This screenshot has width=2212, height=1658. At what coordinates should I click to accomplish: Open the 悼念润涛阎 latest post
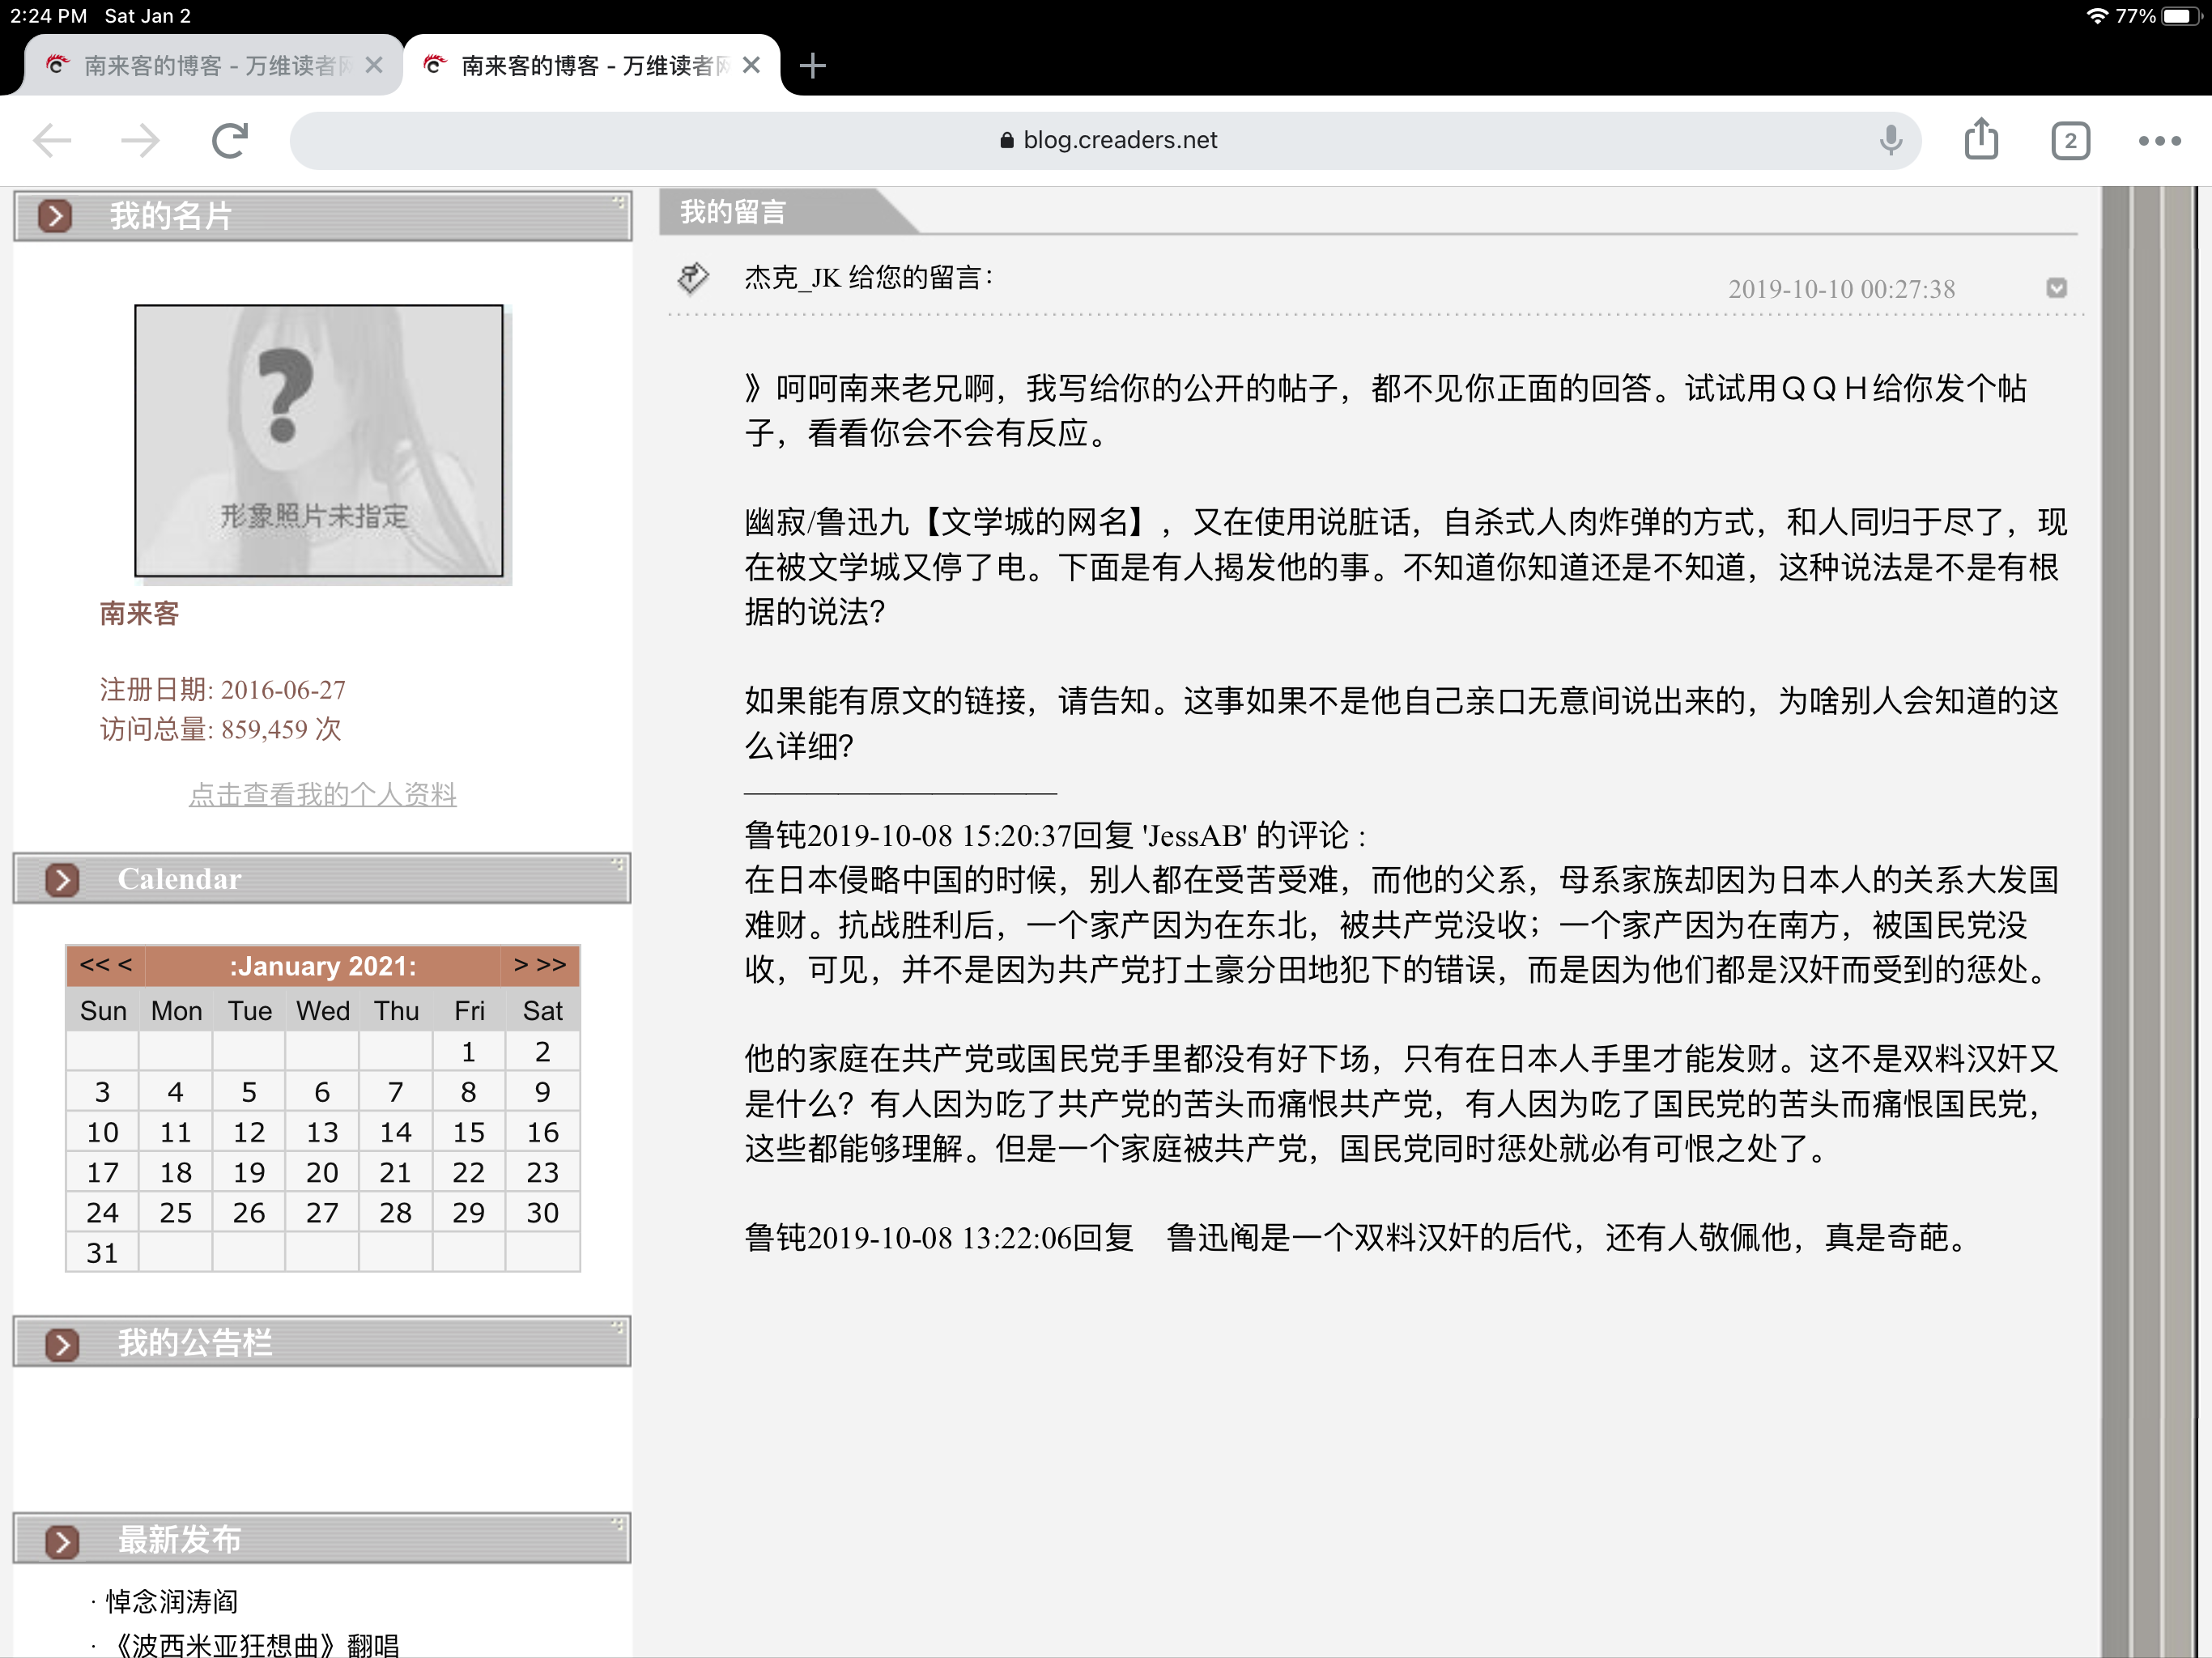point(172,1601)
